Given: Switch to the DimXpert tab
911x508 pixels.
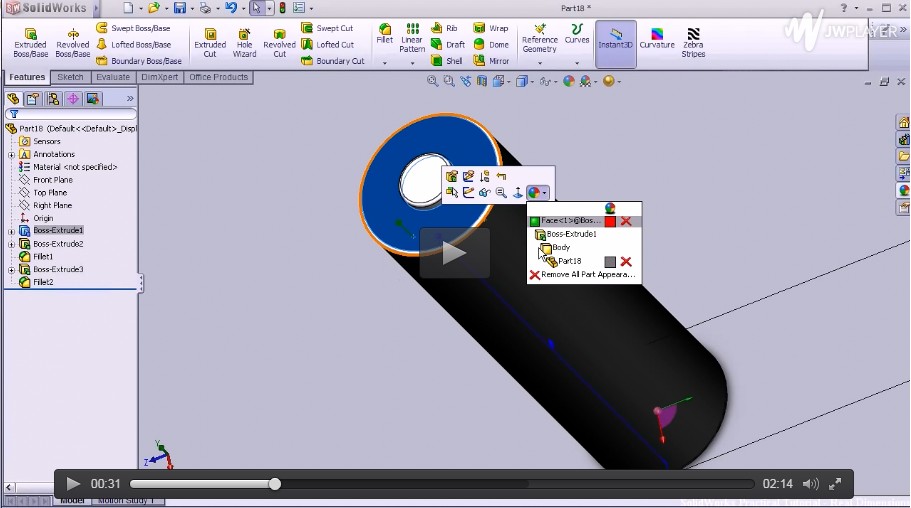Looking at the screenshot, I should click(159, 77).
